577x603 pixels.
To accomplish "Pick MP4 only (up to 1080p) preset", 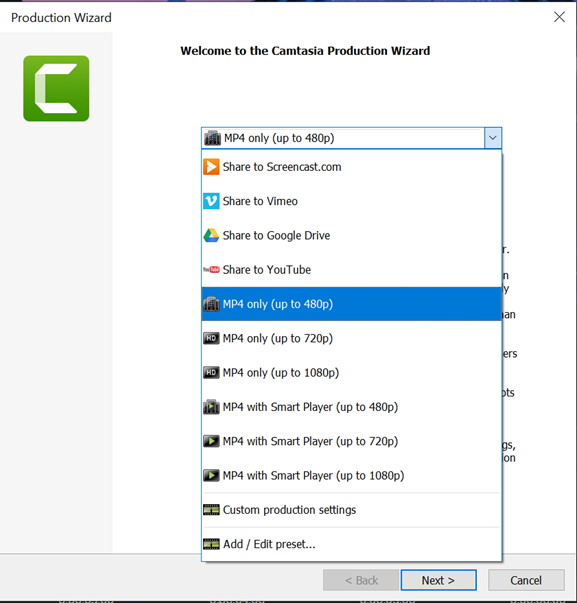I will tap(351, 372).
